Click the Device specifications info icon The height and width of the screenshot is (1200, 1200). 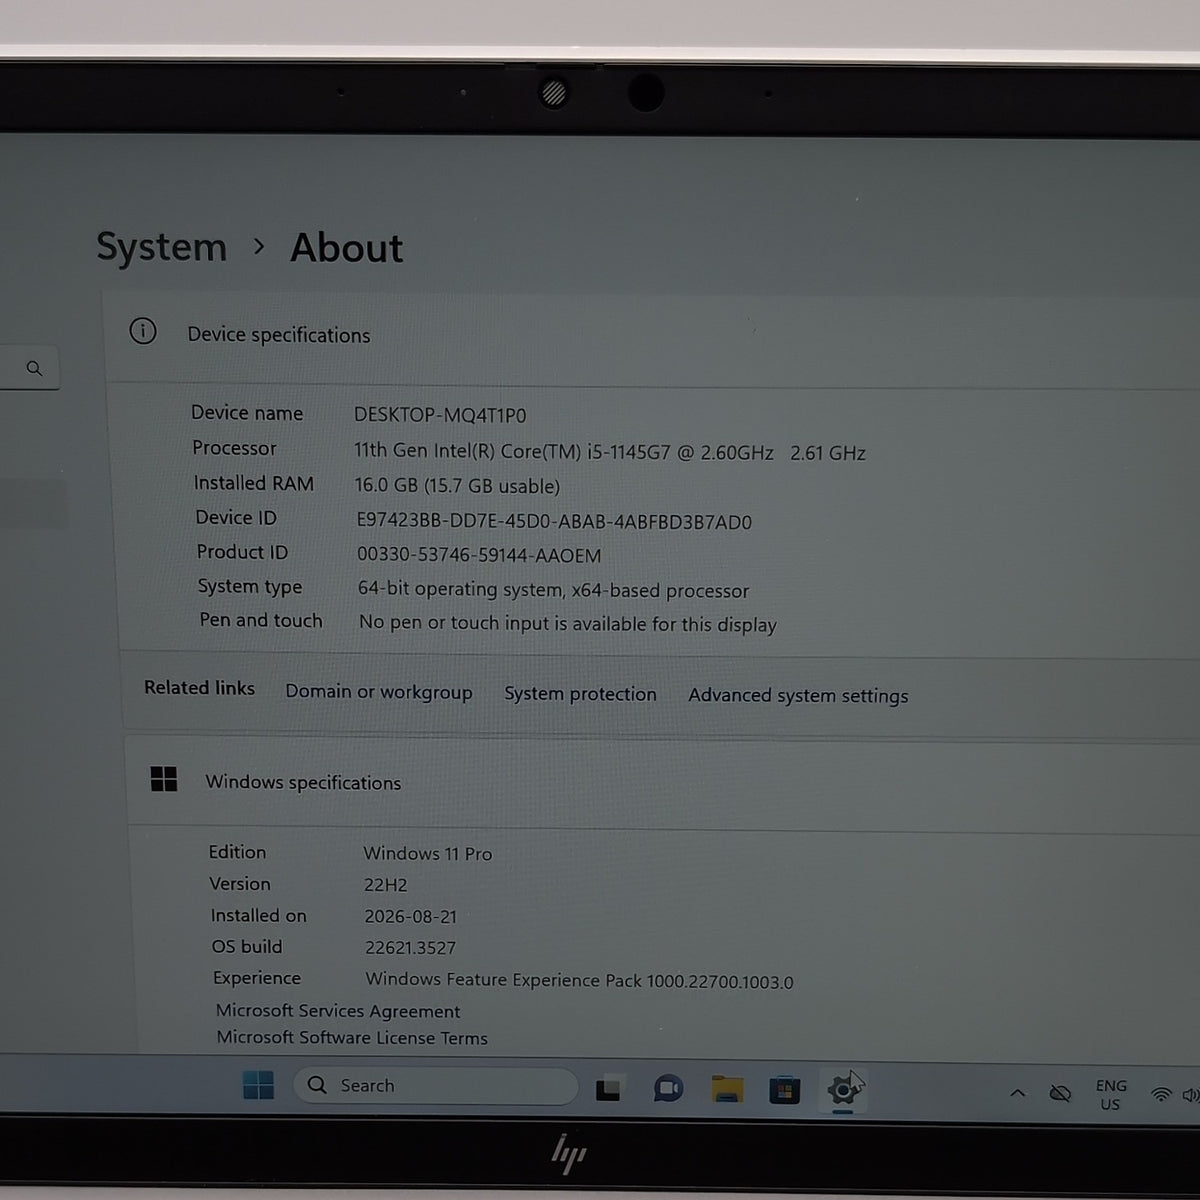tap(143, 331)
